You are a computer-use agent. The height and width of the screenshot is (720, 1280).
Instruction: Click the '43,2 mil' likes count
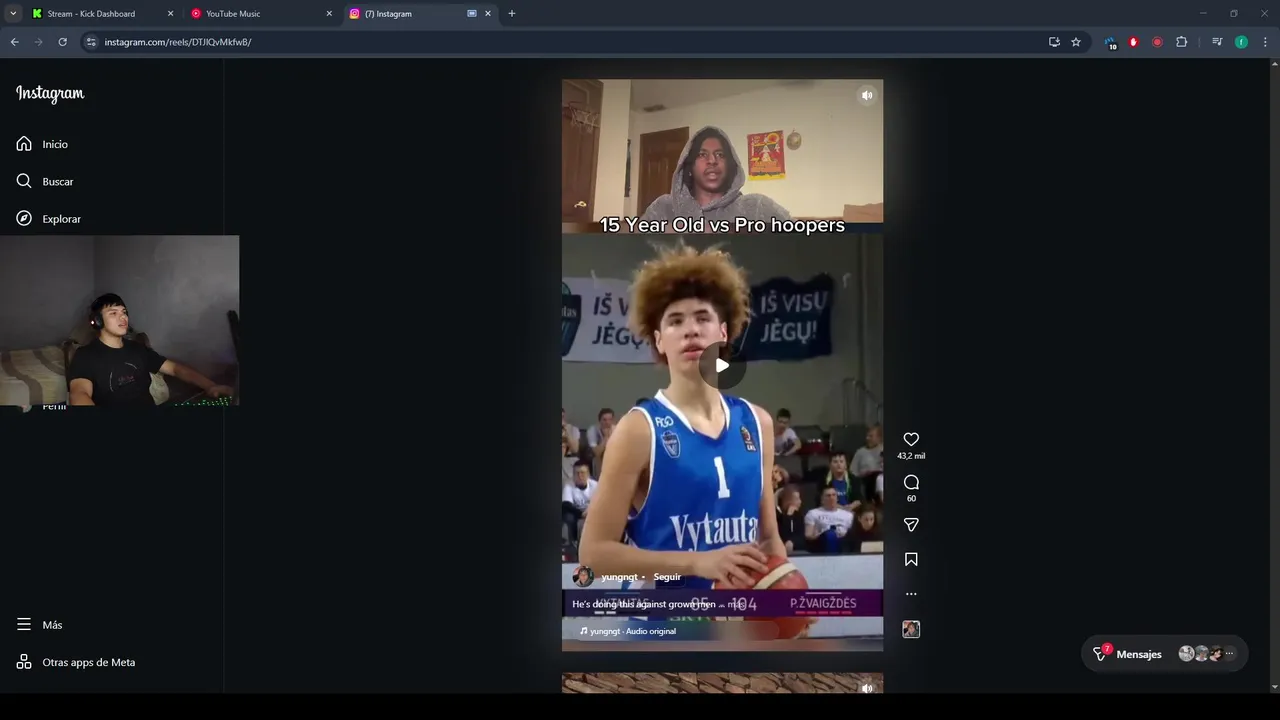911,456
